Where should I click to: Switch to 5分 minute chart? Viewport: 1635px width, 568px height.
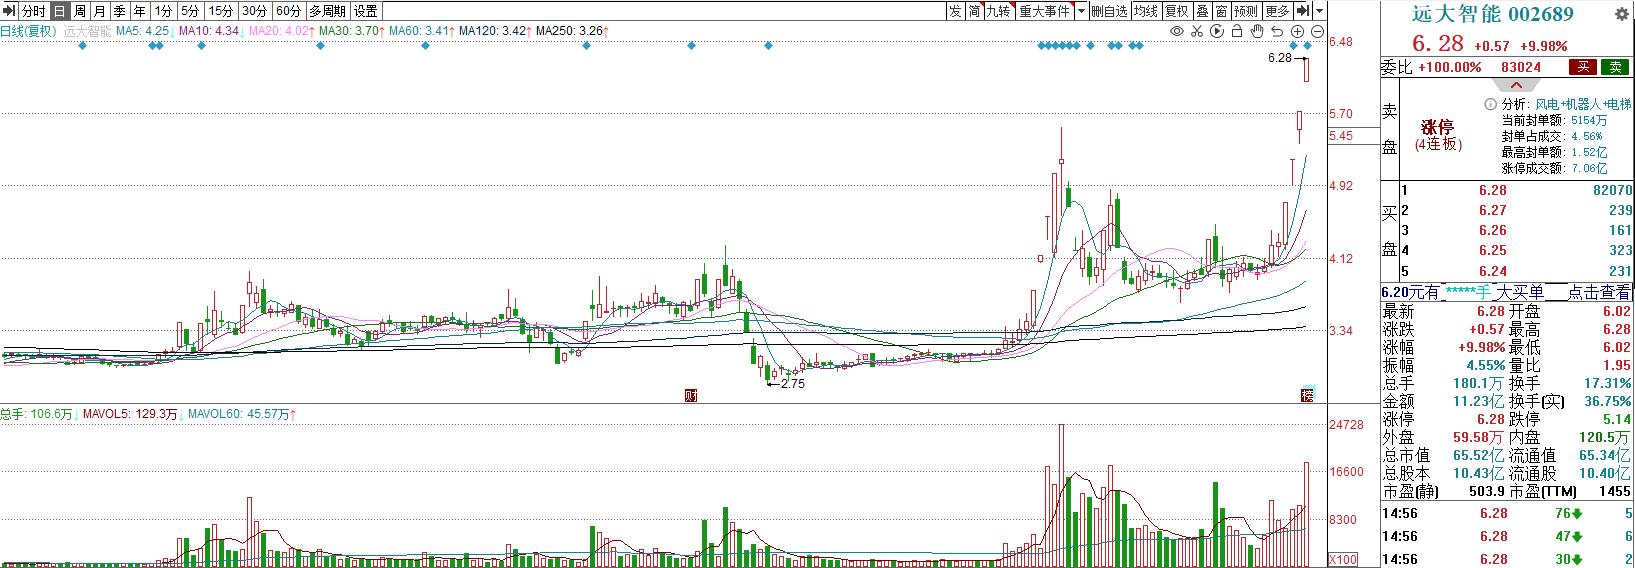(x=190, y=11)
